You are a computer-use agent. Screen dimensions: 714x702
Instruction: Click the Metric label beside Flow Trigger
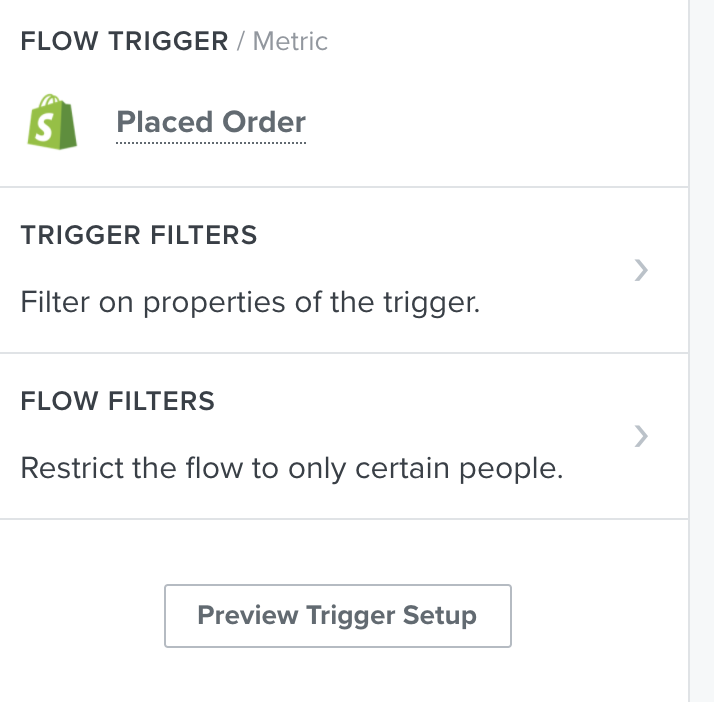(290, 41)
